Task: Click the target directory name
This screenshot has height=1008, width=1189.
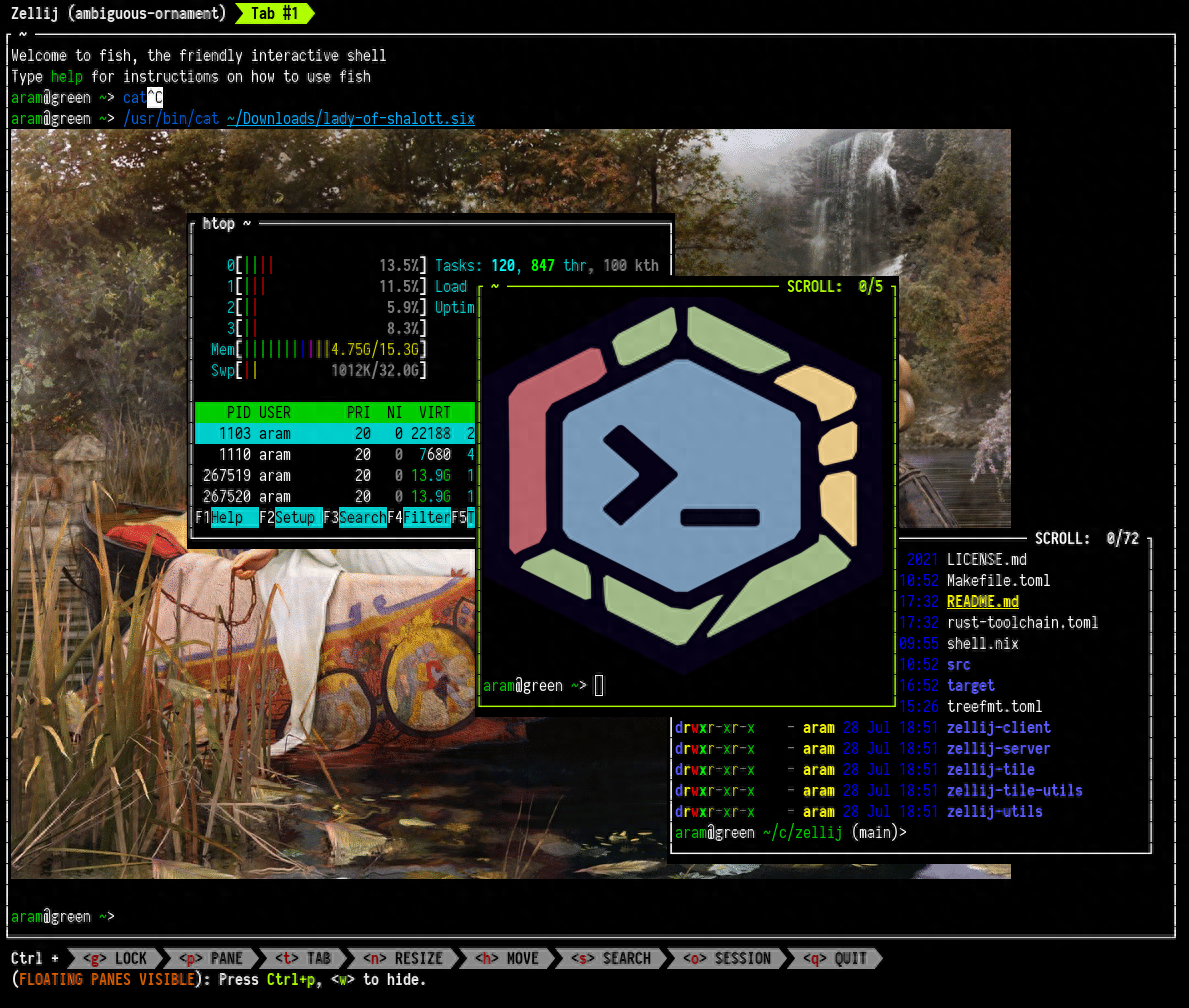Action: coord(971,686)
